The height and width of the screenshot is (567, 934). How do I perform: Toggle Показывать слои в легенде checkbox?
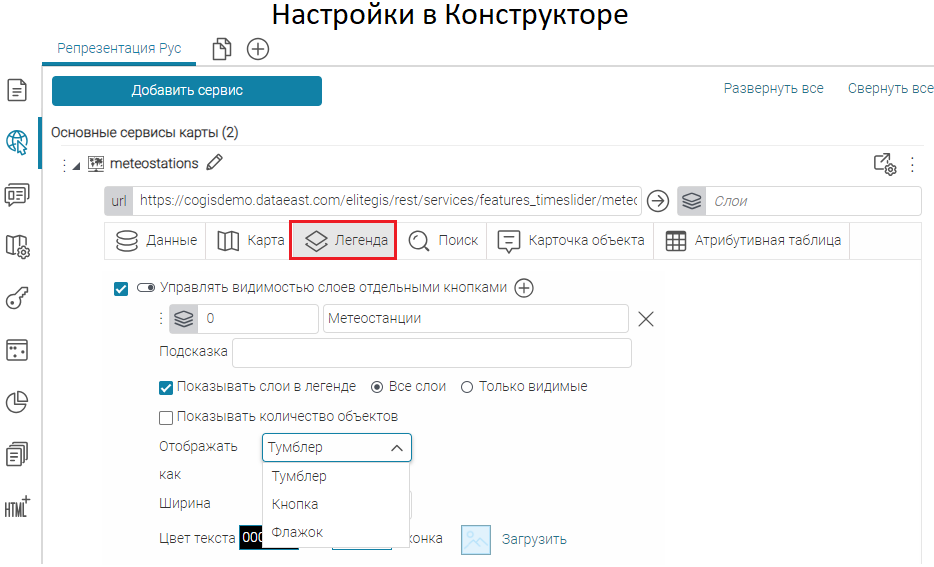tap(166, 387)
